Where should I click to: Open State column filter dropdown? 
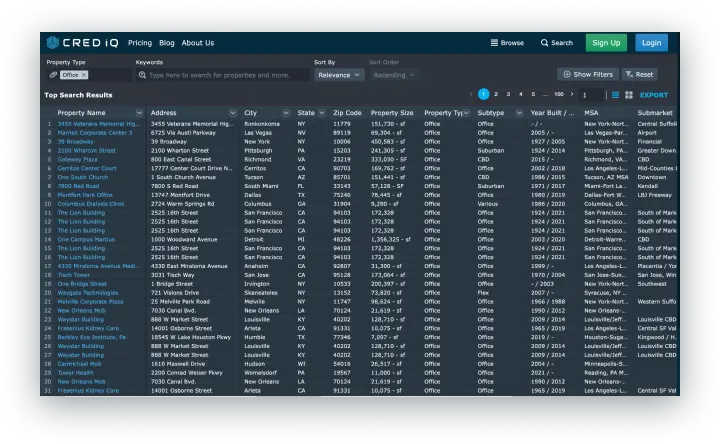click(x=322, y=113)
